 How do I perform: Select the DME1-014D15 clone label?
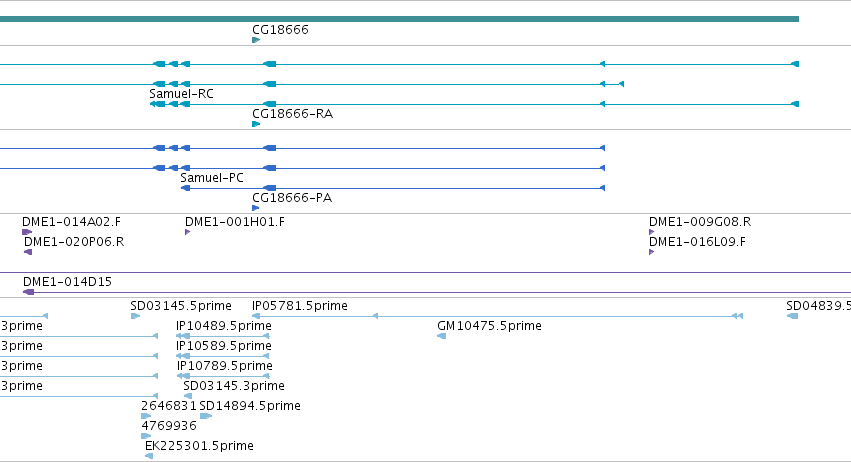click(x=67, y=282)
